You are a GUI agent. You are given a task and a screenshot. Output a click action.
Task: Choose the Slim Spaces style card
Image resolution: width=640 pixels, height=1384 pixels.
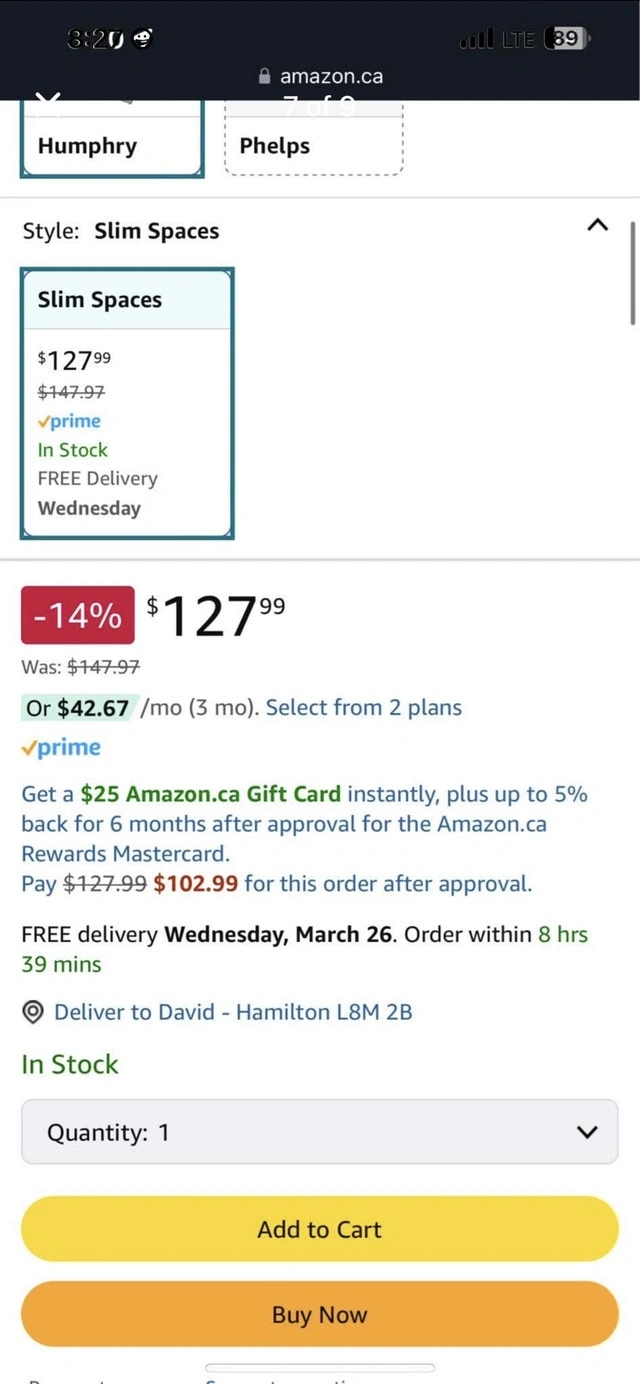(x=127, y=403)
